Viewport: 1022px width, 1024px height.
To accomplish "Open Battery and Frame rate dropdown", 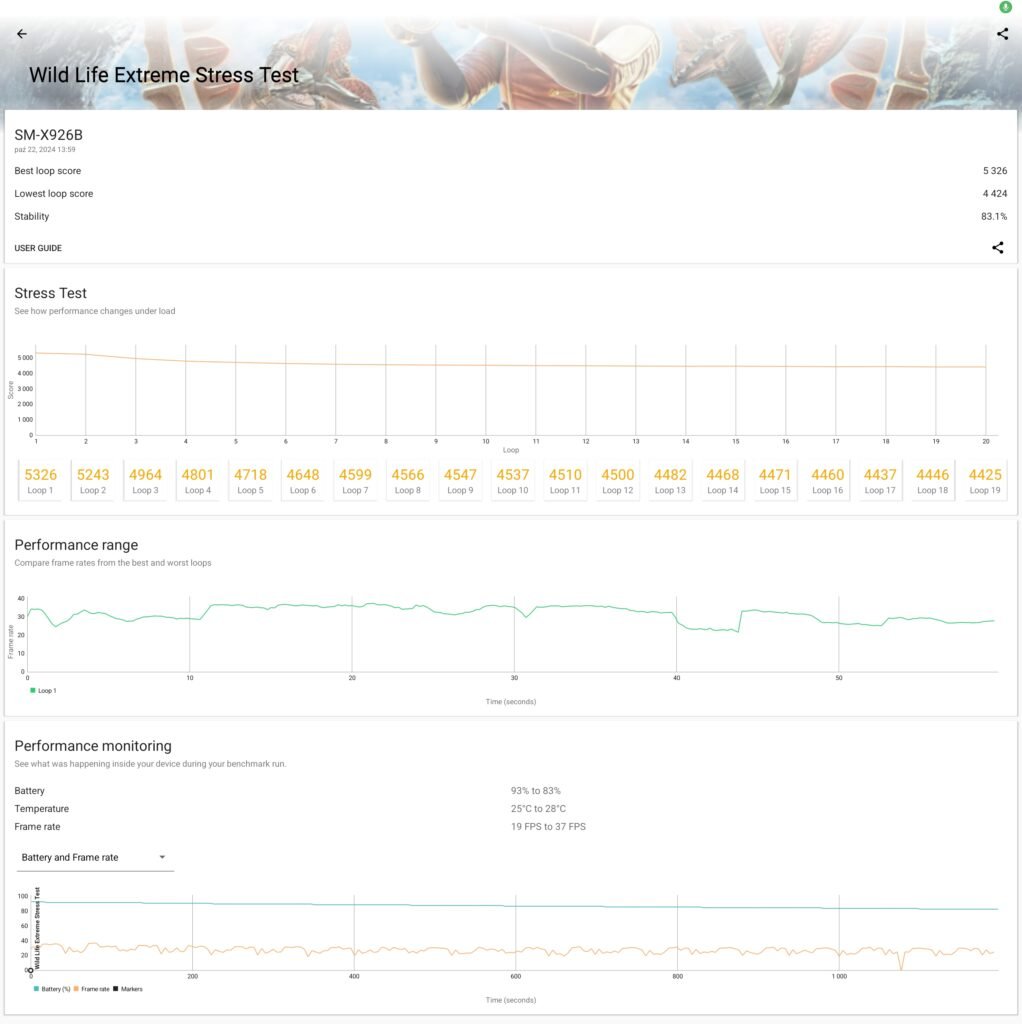I will pos(95,857).
